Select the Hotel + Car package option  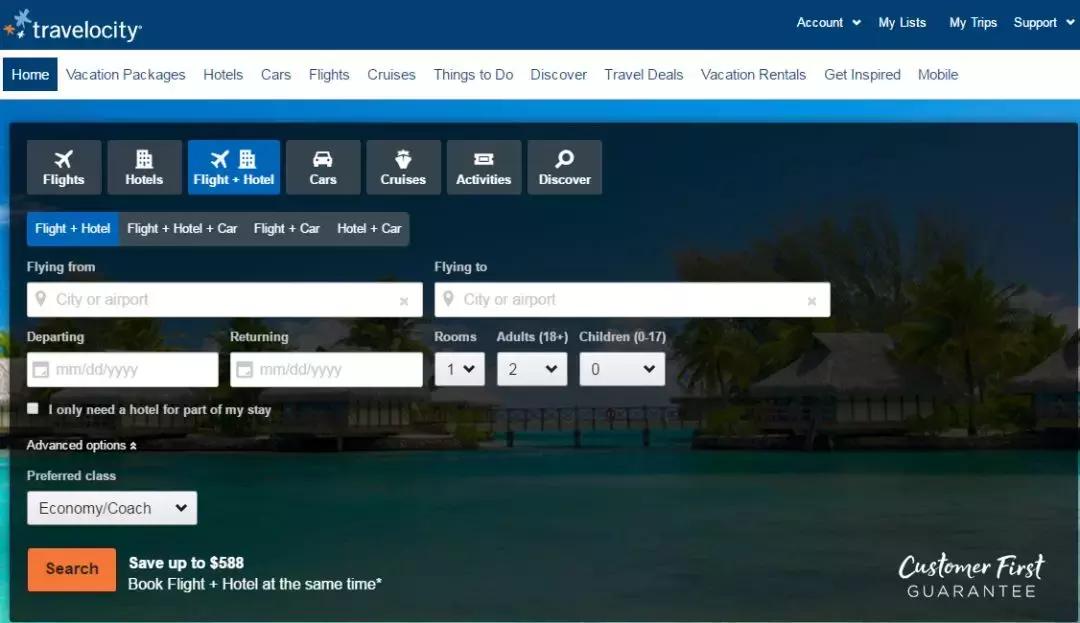(369, 229)
